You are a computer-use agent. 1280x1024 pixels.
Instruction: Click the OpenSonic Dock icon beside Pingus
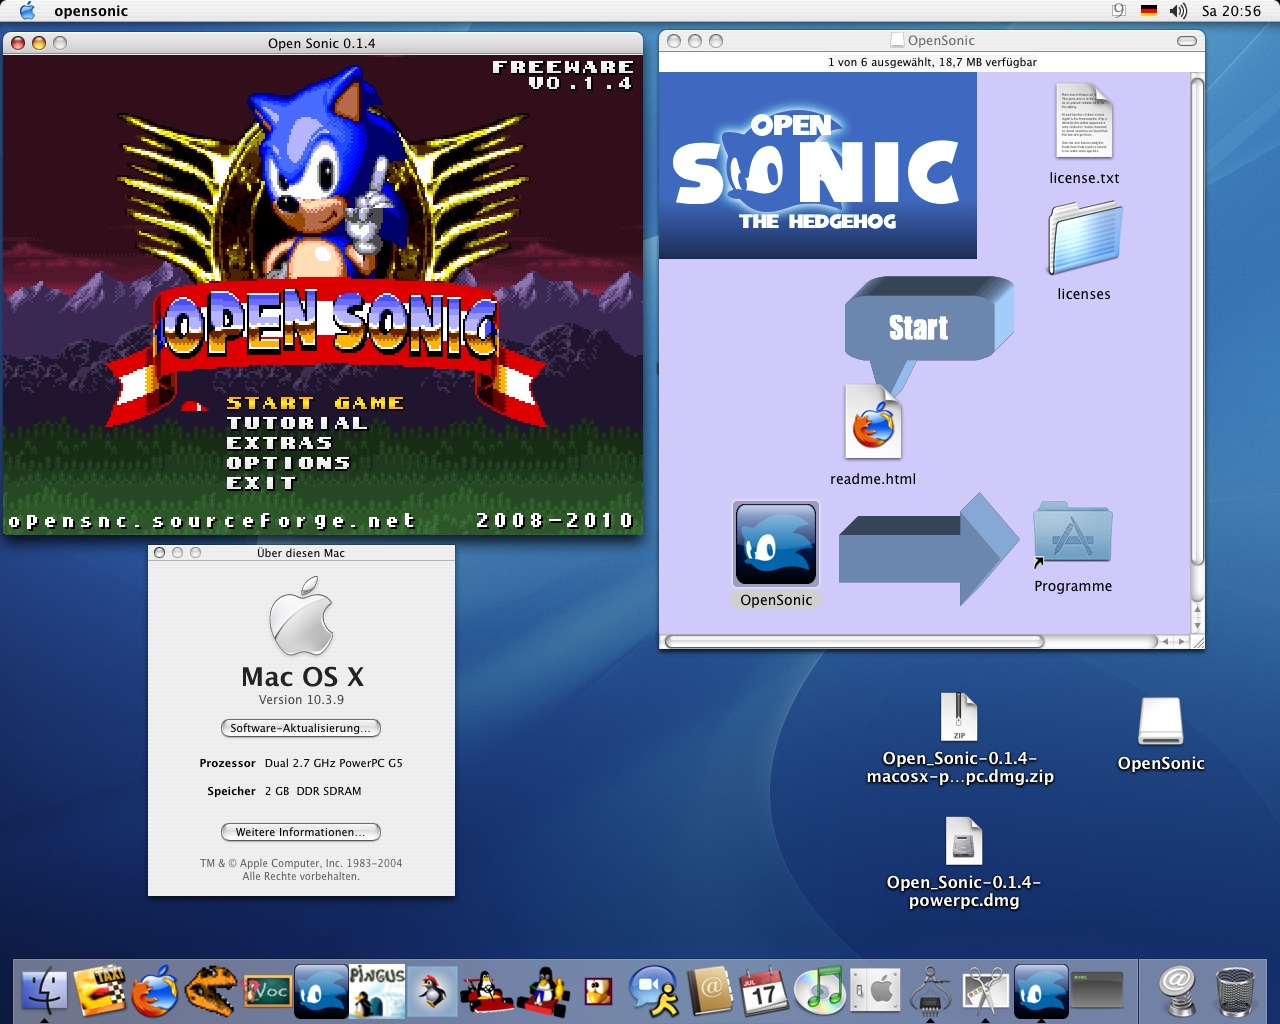322,992
